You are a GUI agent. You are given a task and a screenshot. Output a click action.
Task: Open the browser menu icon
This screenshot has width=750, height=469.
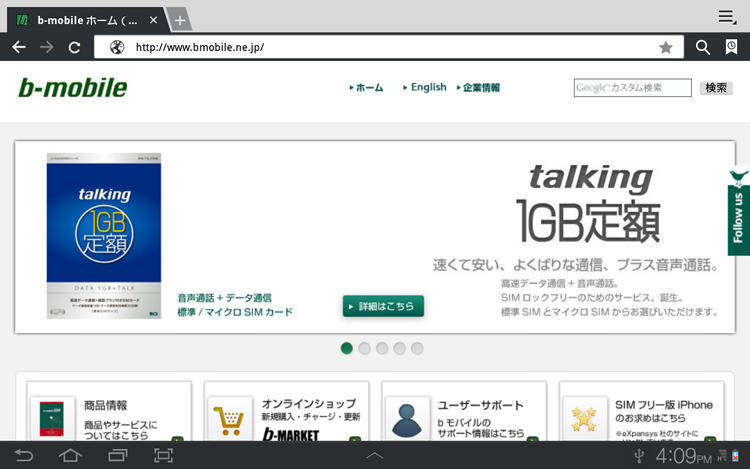[727, 17]
